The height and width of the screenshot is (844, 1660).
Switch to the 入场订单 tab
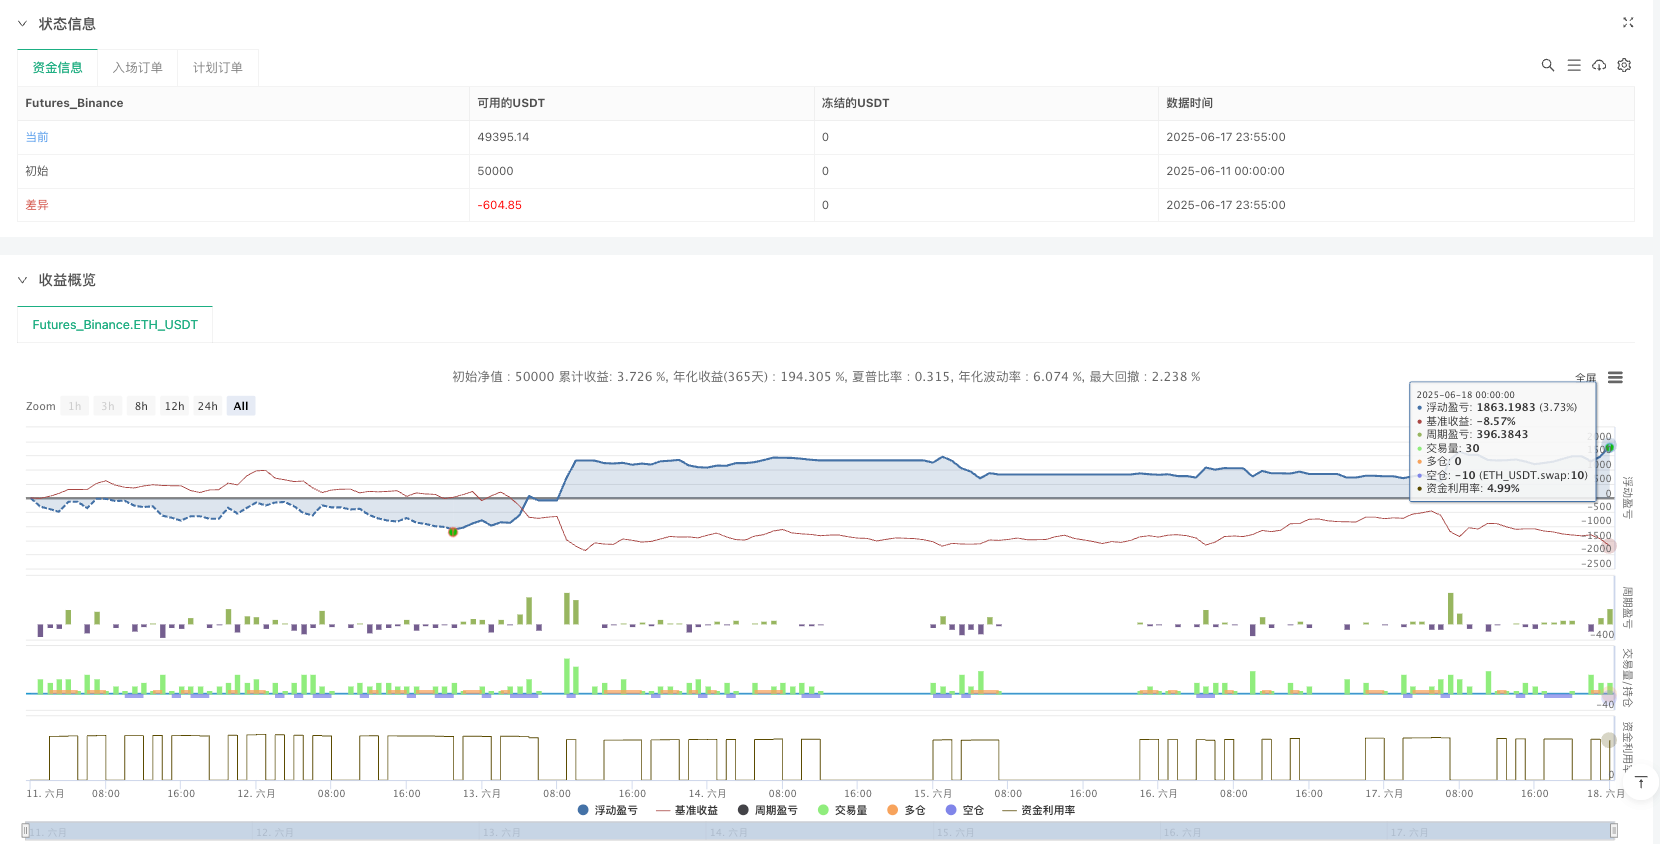(x=137, y=67)
